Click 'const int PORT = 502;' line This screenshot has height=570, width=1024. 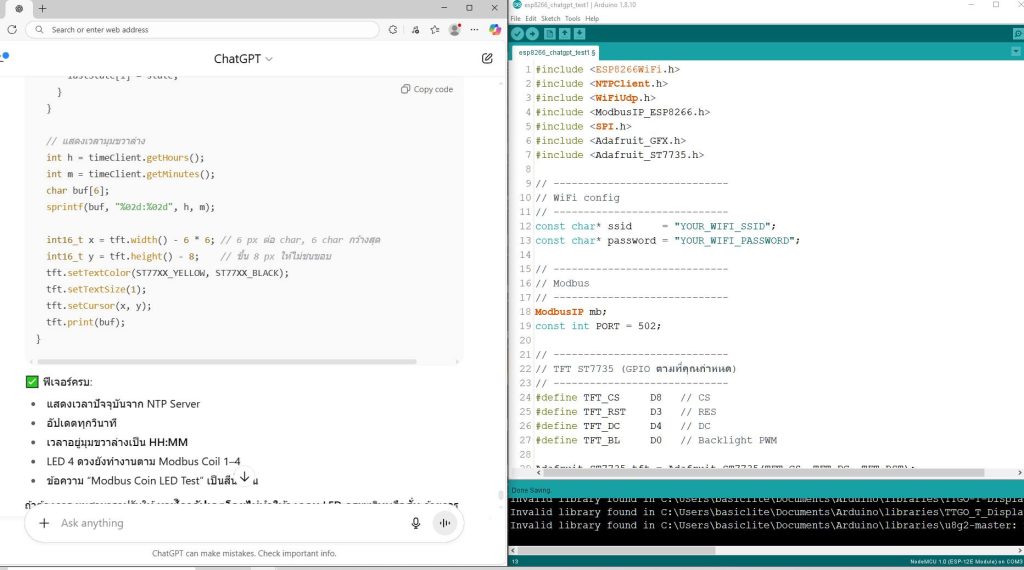point(598,326)
